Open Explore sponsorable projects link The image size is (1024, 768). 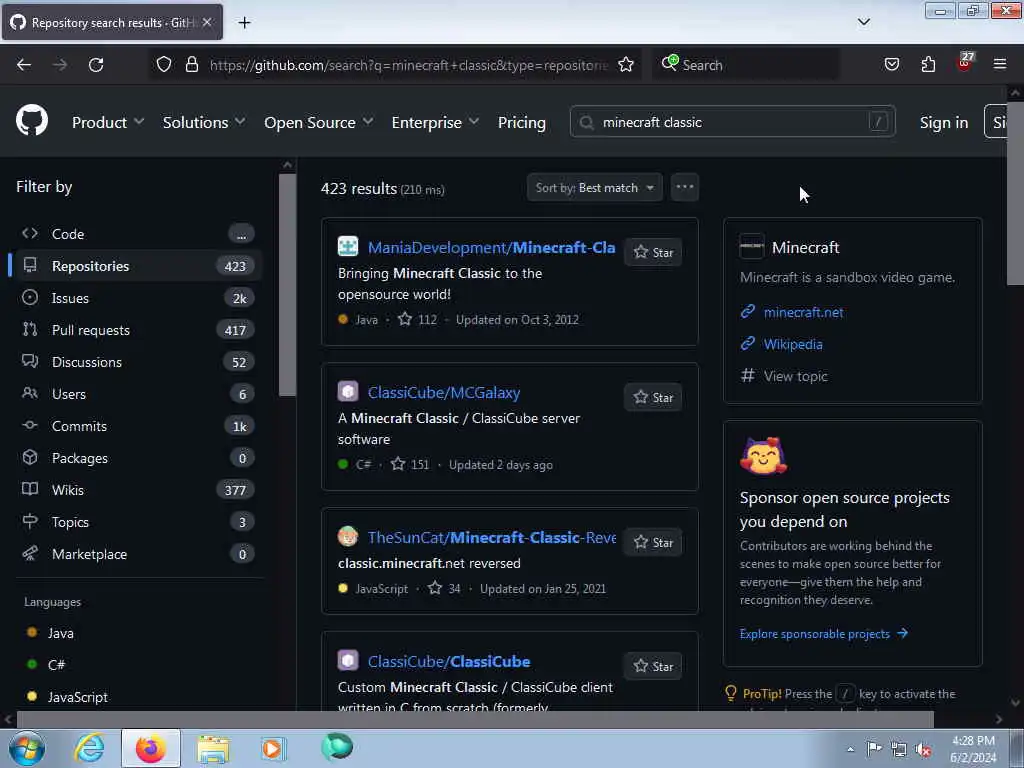tap(824, 633)
